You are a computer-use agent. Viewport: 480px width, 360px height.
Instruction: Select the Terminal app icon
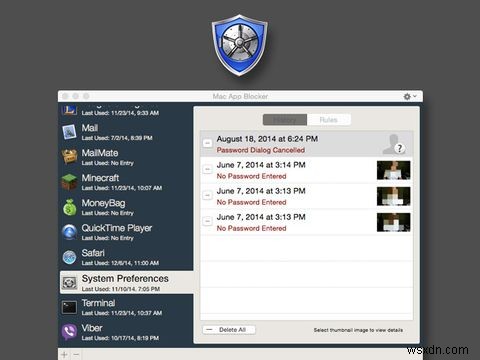click(x=69, y=307)
